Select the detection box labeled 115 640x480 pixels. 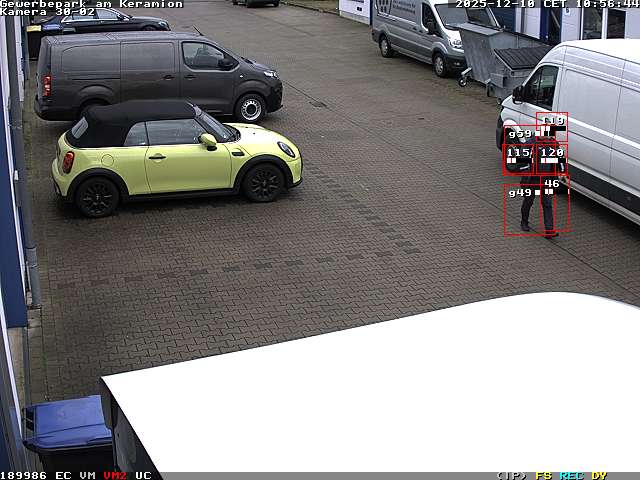[x=518, y=159]
